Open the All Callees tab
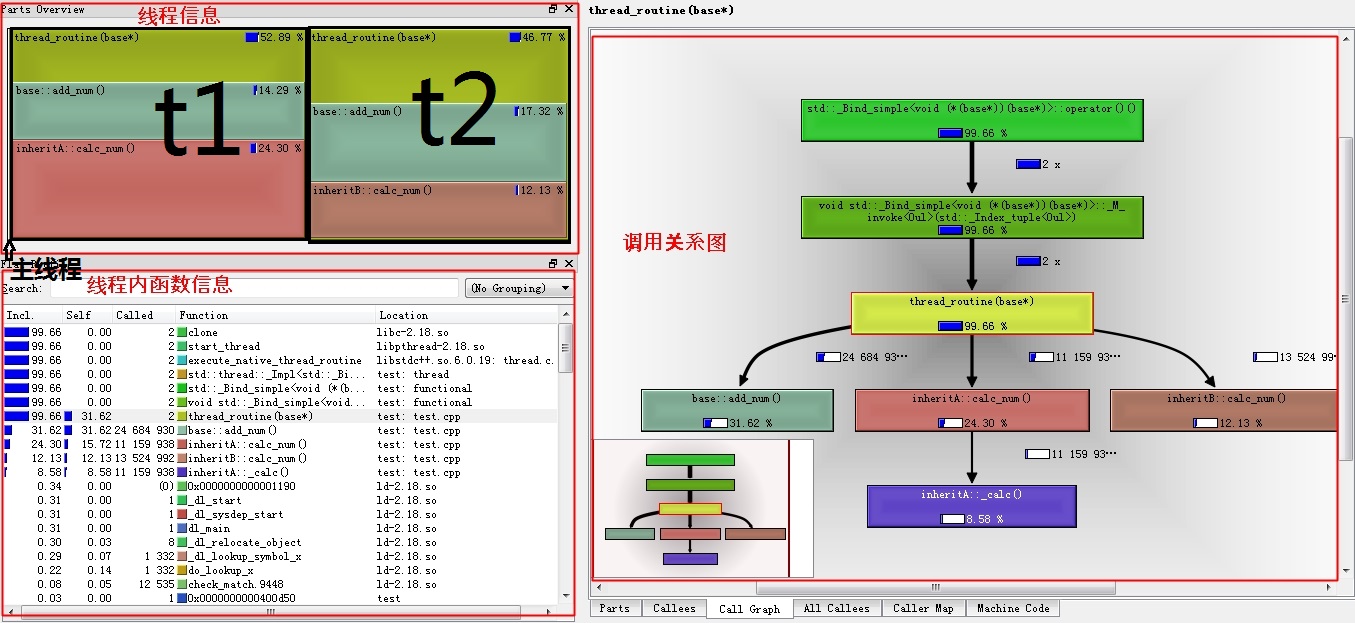The width and height of the screenshot is (1355, 623). [x=836, y=608]
